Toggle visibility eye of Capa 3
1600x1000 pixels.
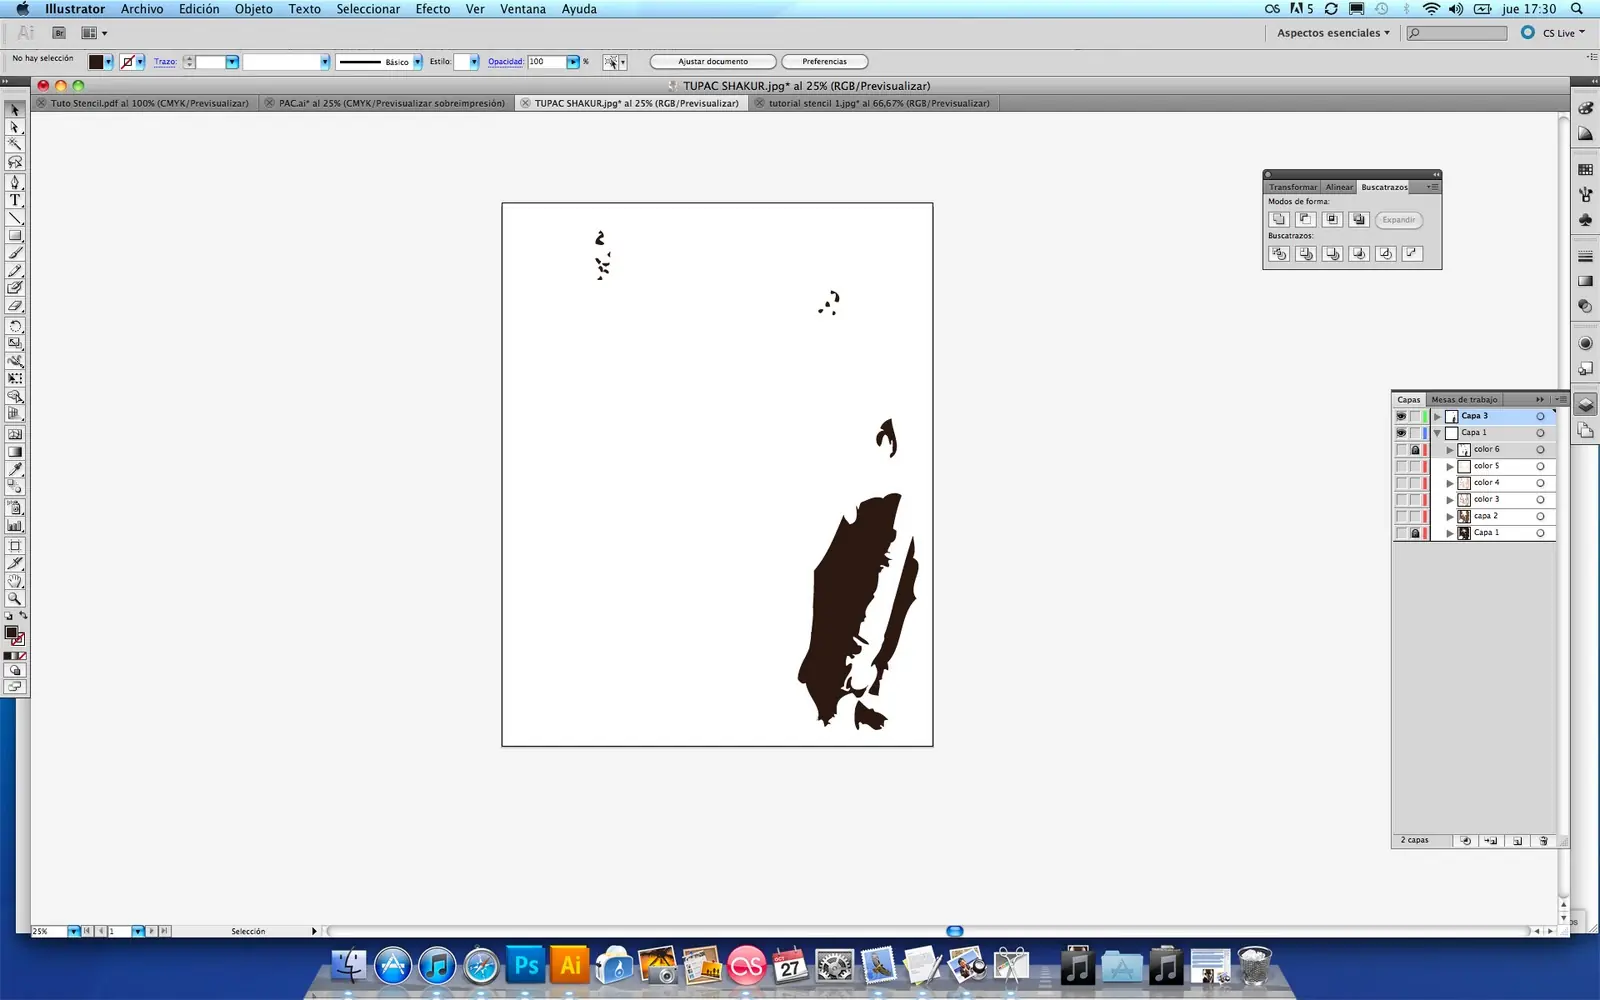pyautogui.click(x=1401, y=416)
